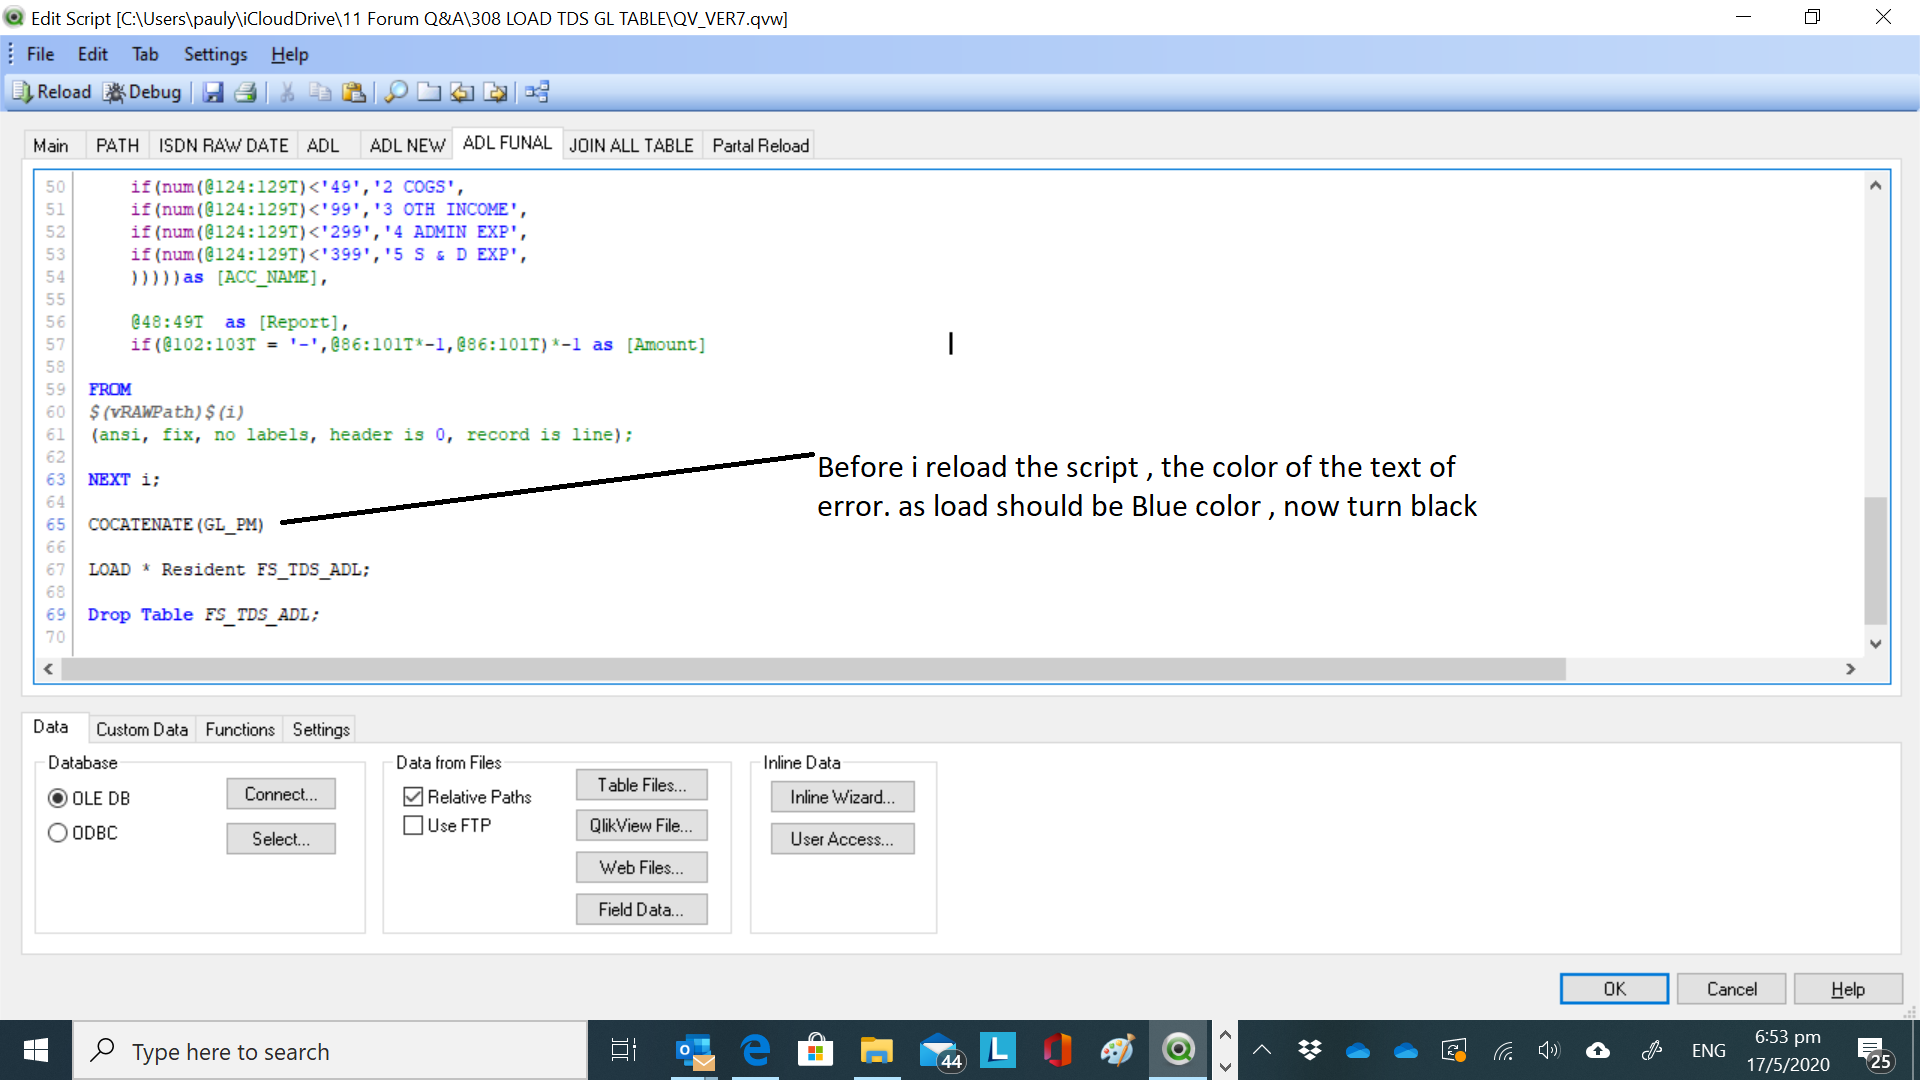Click the script editor's scroll down arrow
Image resolution: width=1920 pixels, height=1080 pixels.
tap(1876, 644)
